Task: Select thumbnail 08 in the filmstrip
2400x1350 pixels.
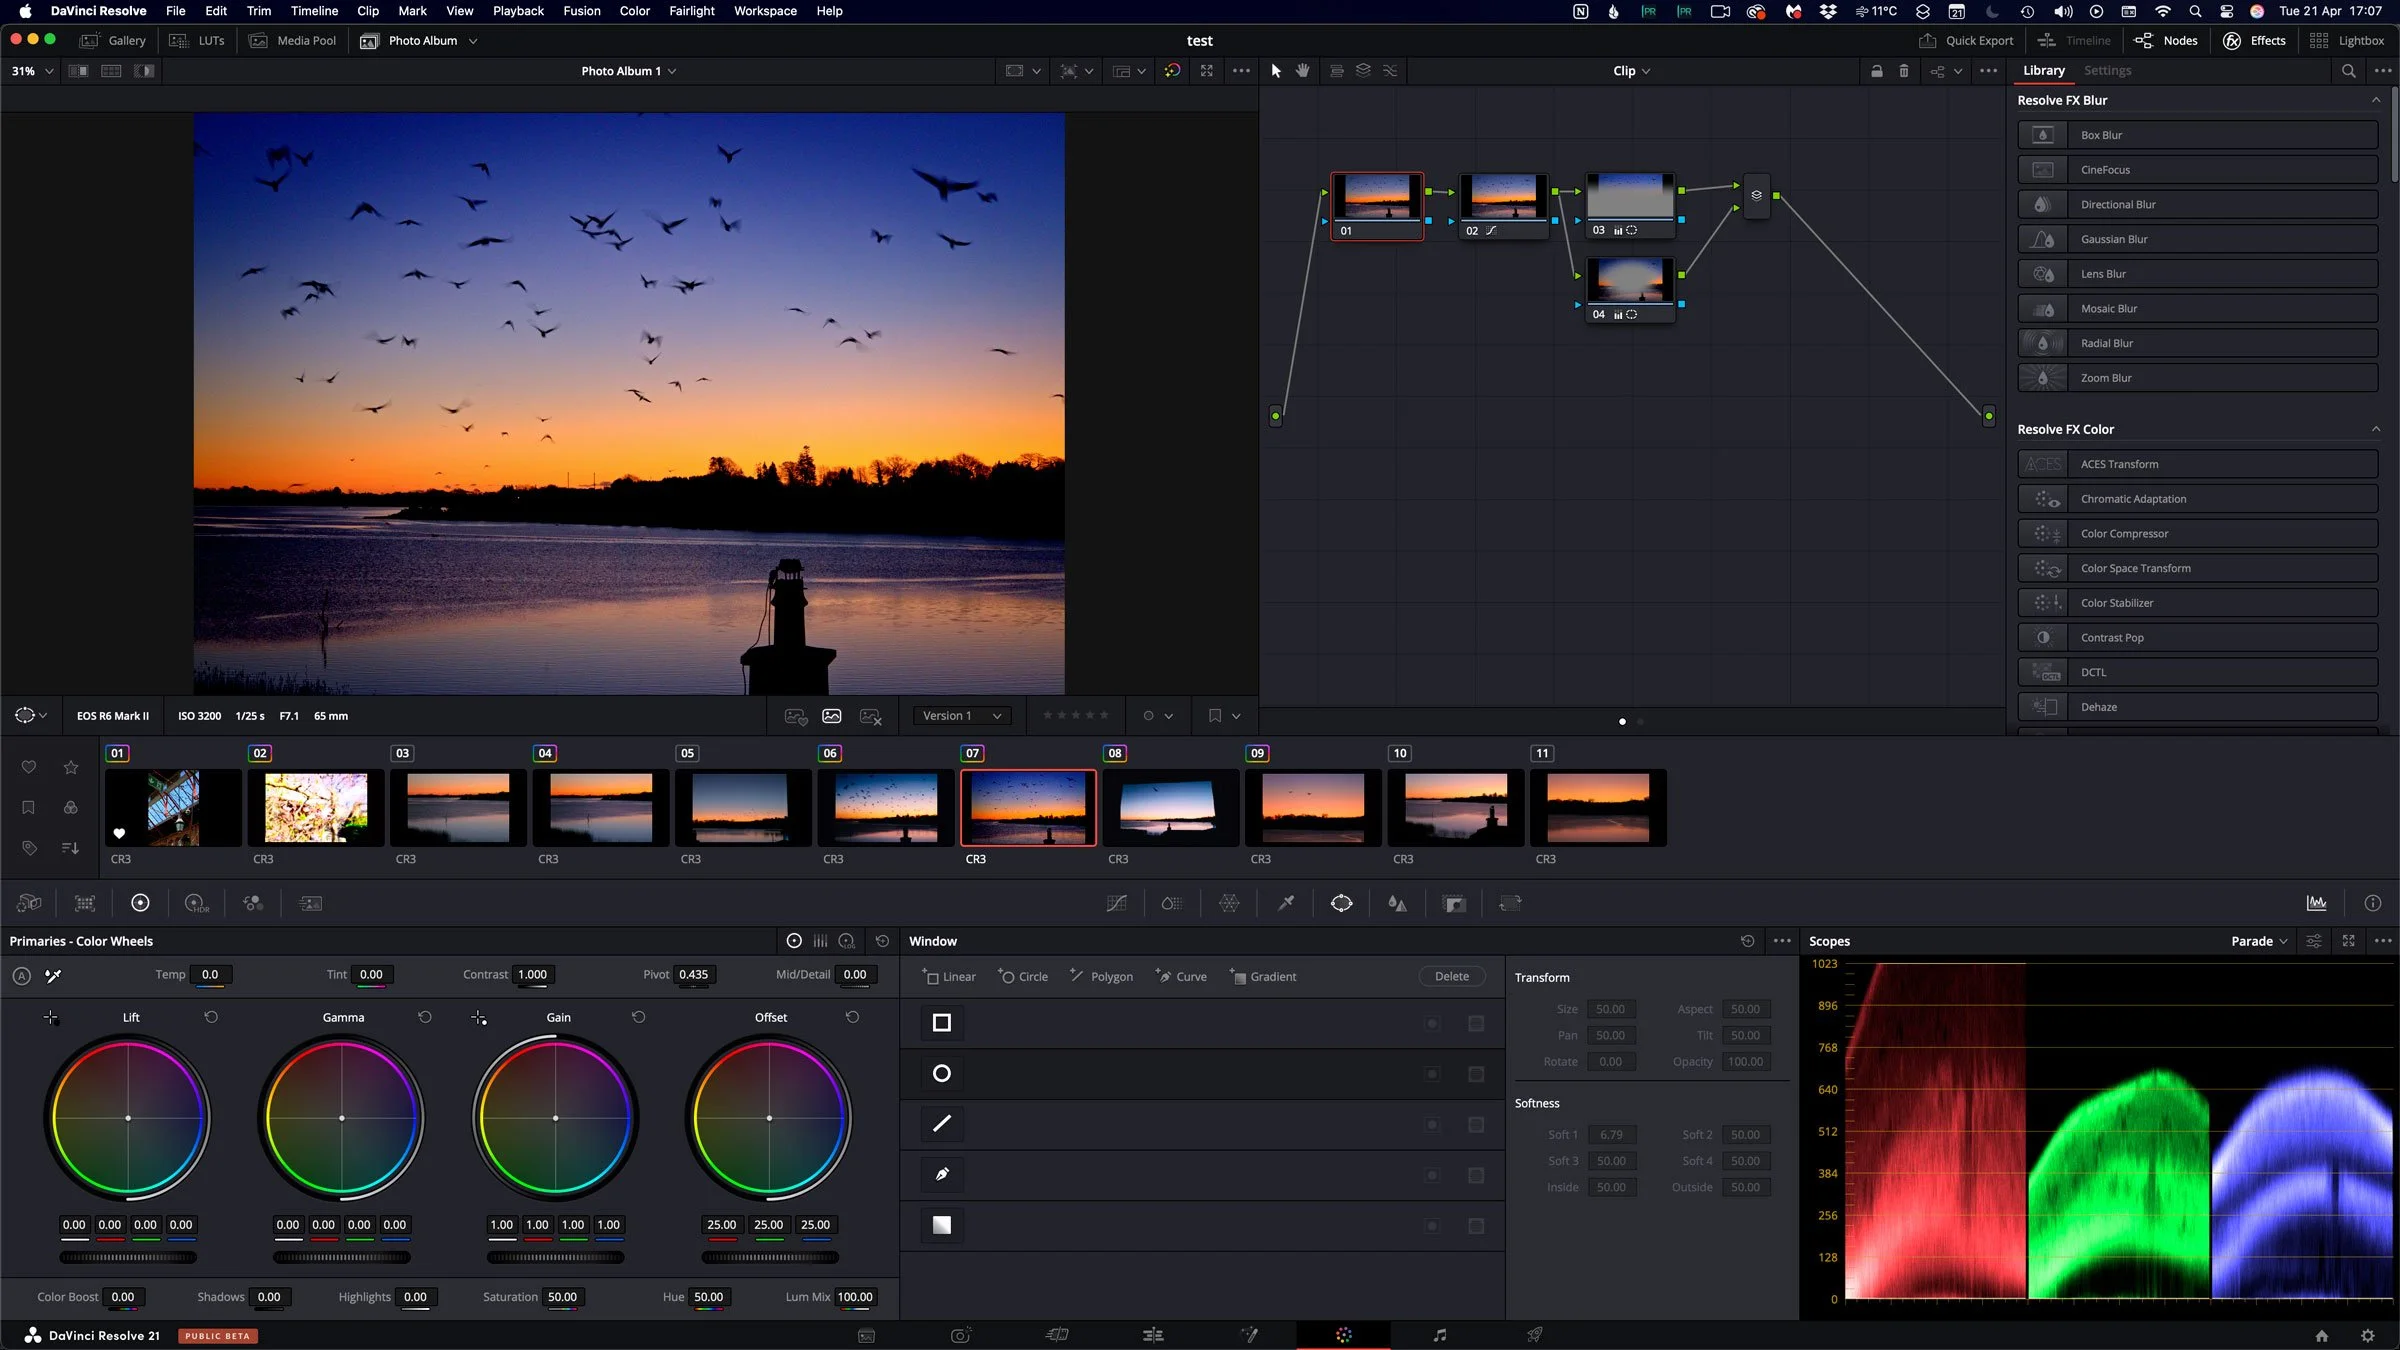Action: click(x=1170, y=807)
